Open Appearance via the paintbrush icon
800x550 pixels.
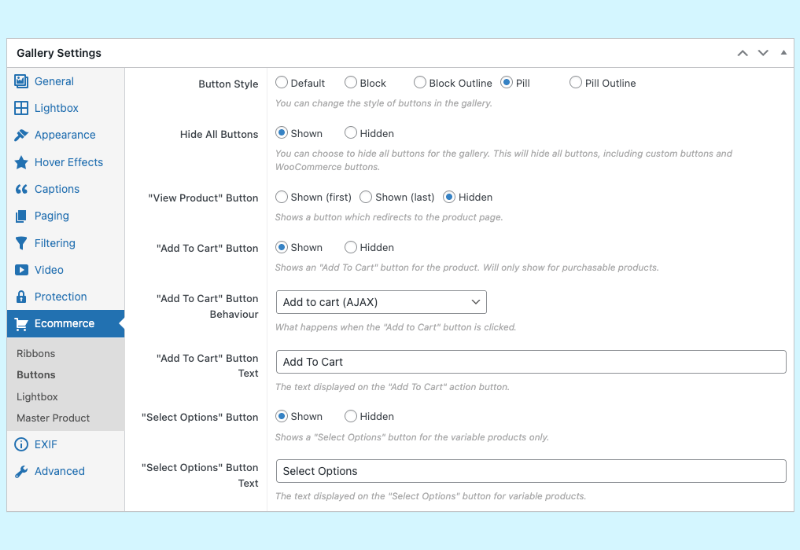click(22, 135)
